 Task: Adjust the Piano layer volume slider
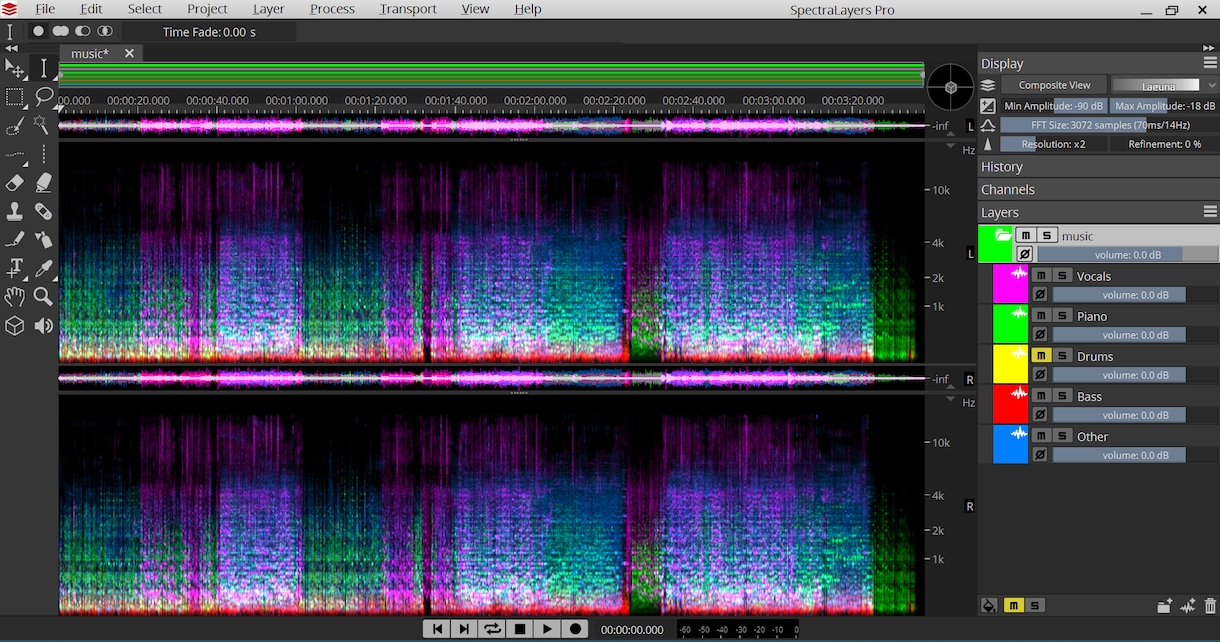point(1118,335)
